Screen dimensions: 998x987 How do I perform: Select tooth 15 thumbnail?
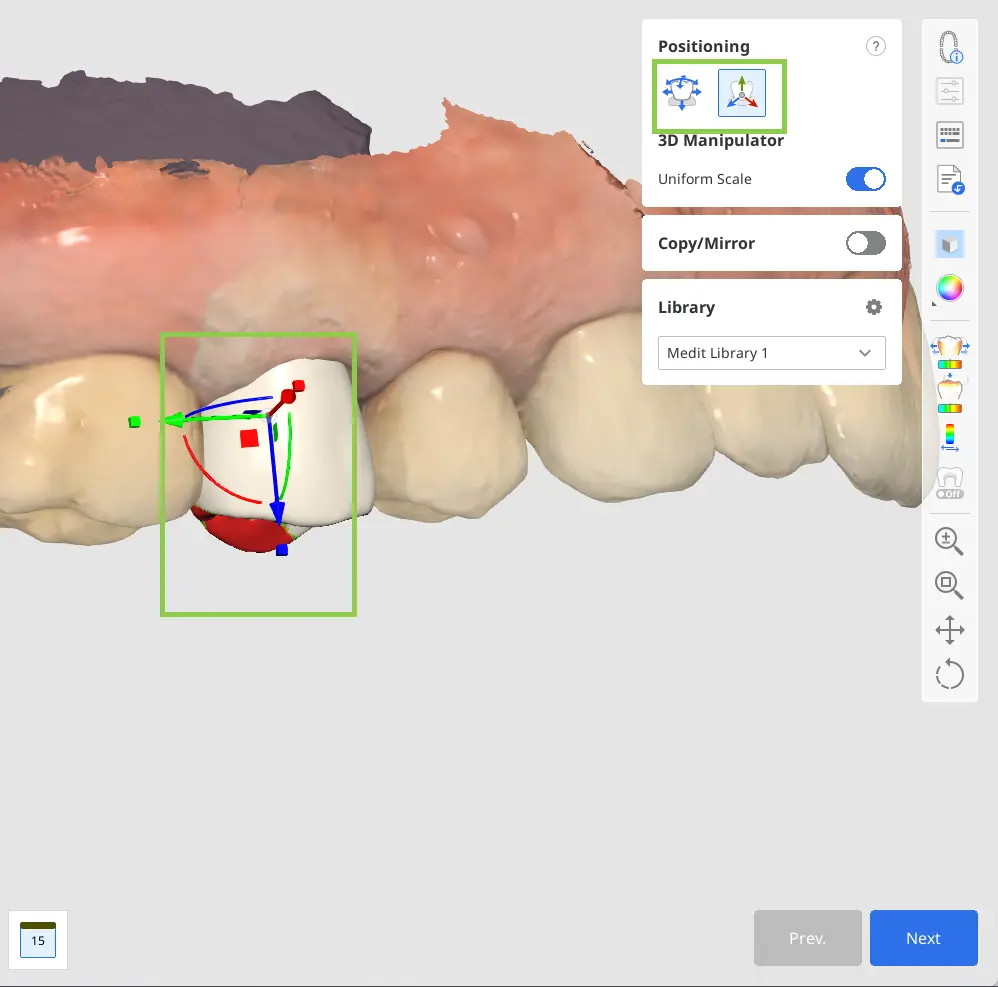coord(38,940)
